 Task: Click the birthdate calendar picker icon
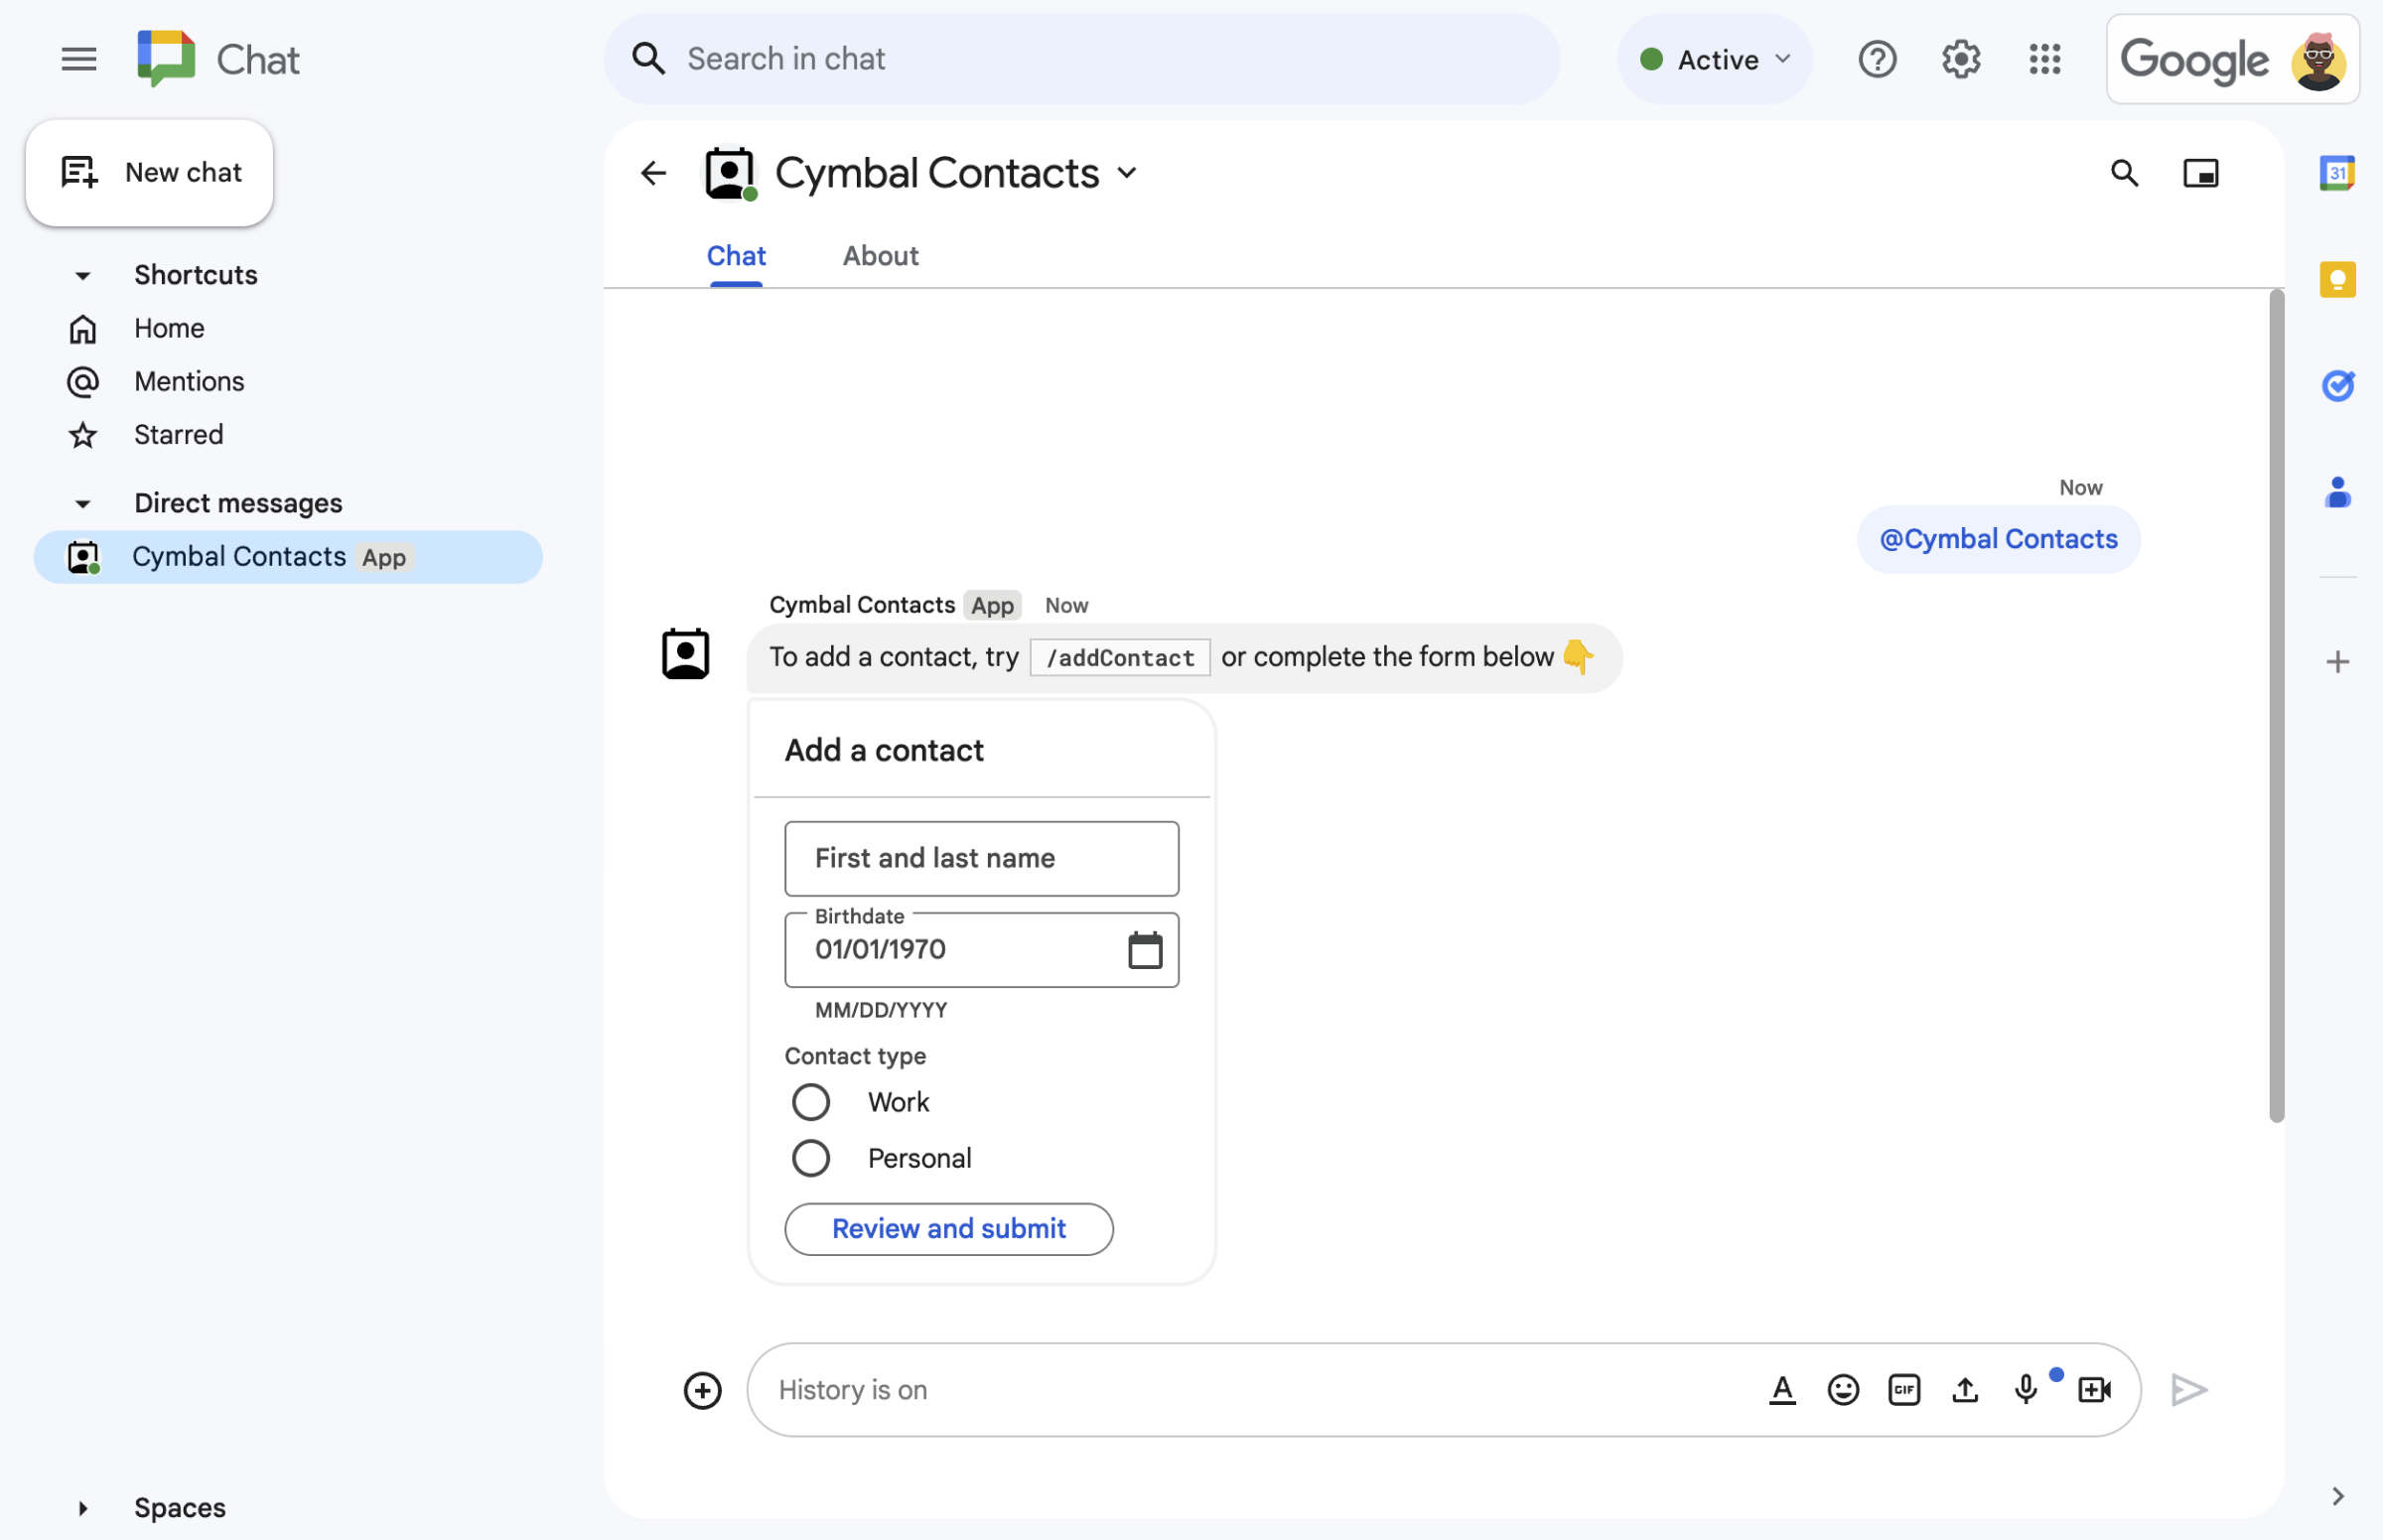1145,948
